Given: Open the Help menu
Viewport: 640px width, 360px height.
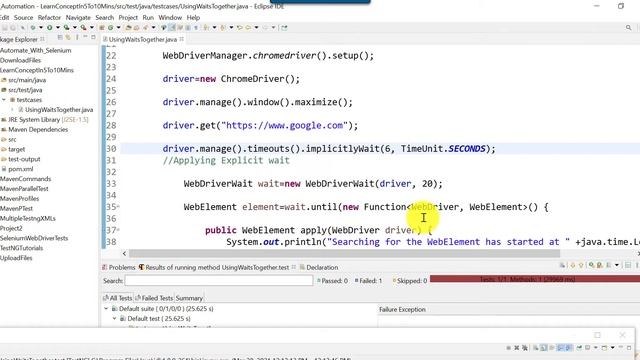Looking at the screenshot, I should point(193,18).
